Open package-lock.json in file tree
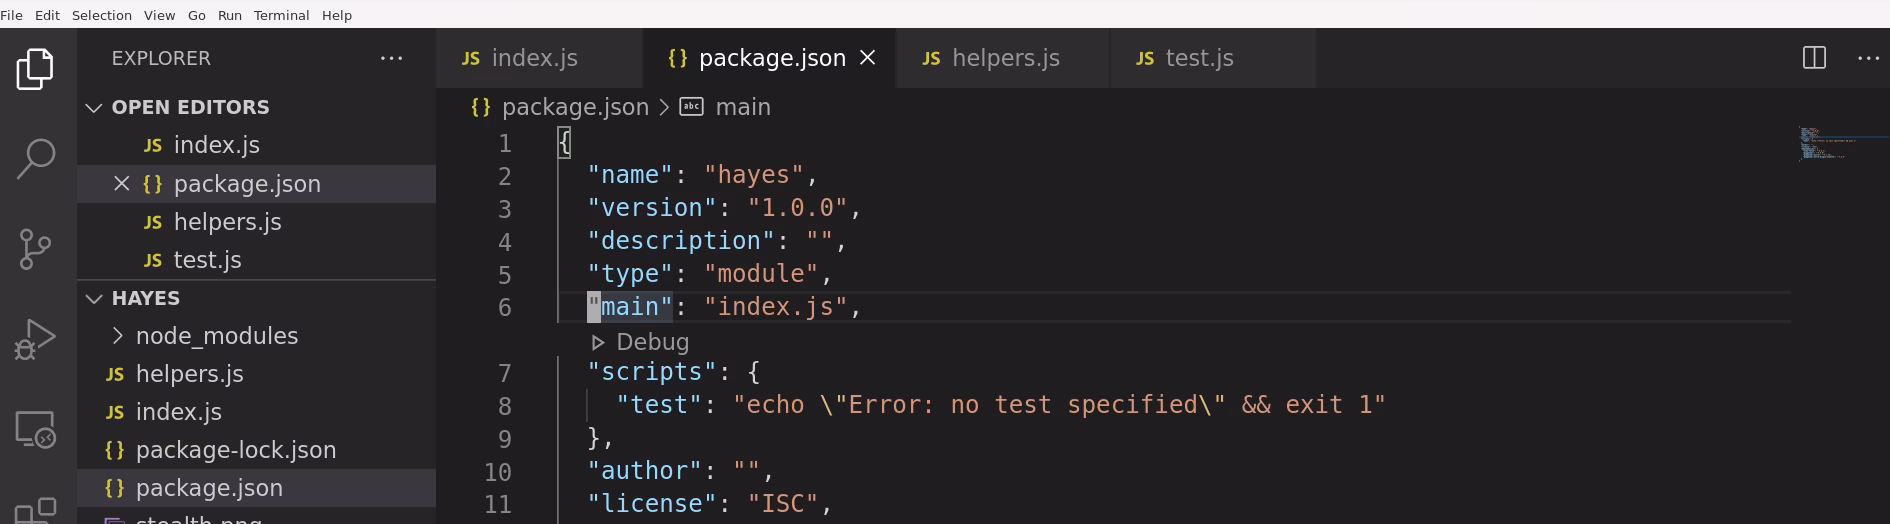Viewport: 1890px width, 524px height. tap(257, 450)
